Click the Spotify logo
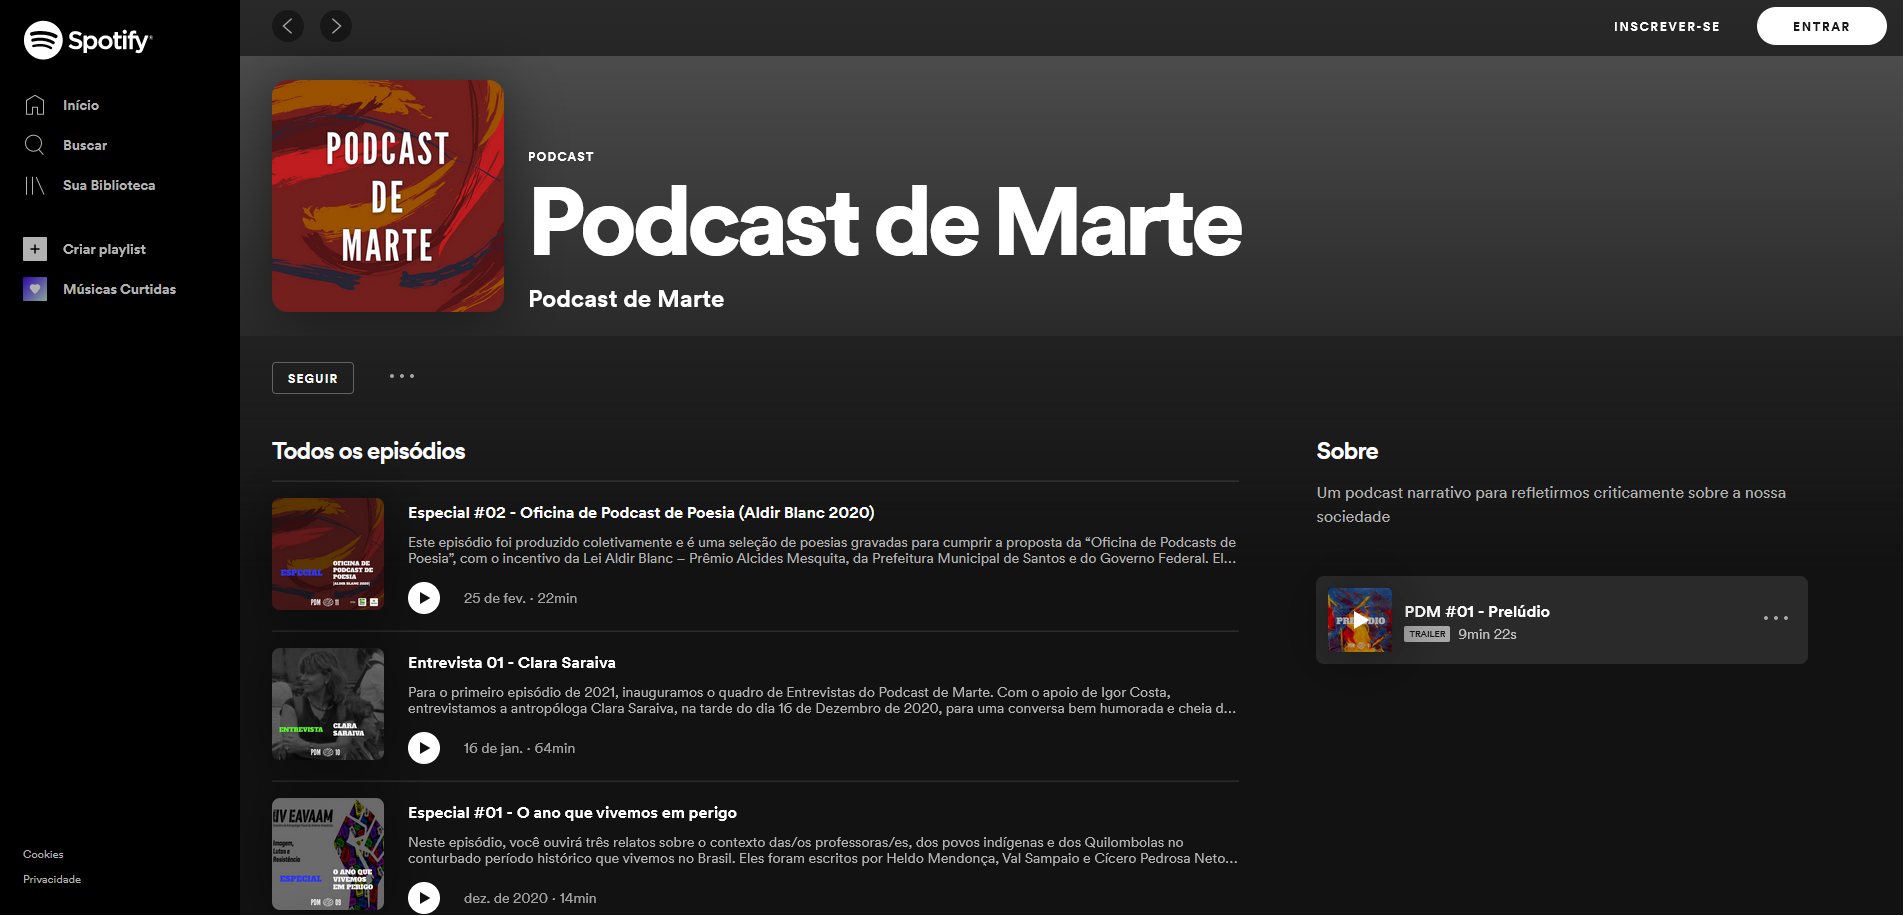 coord(88,40)
